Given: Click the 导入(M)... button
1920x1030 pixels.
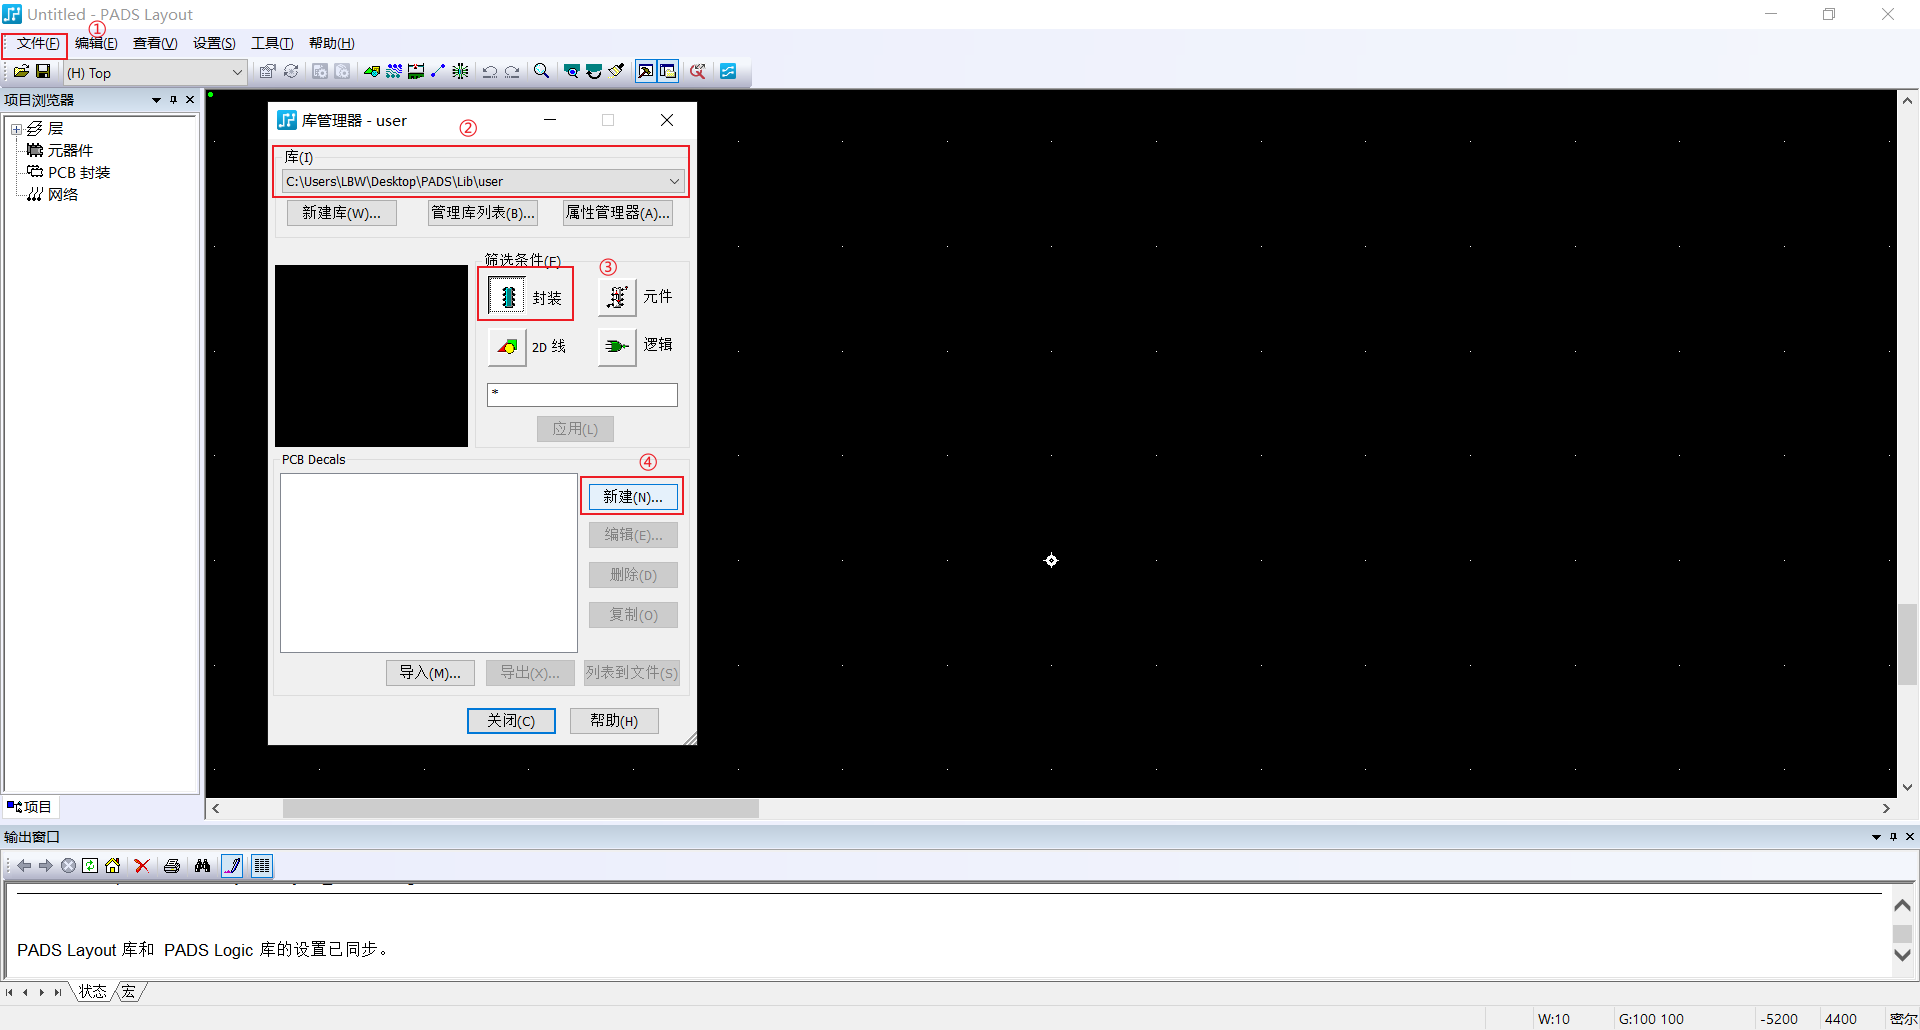Looking at the screenshot, I should coord(430,673).
